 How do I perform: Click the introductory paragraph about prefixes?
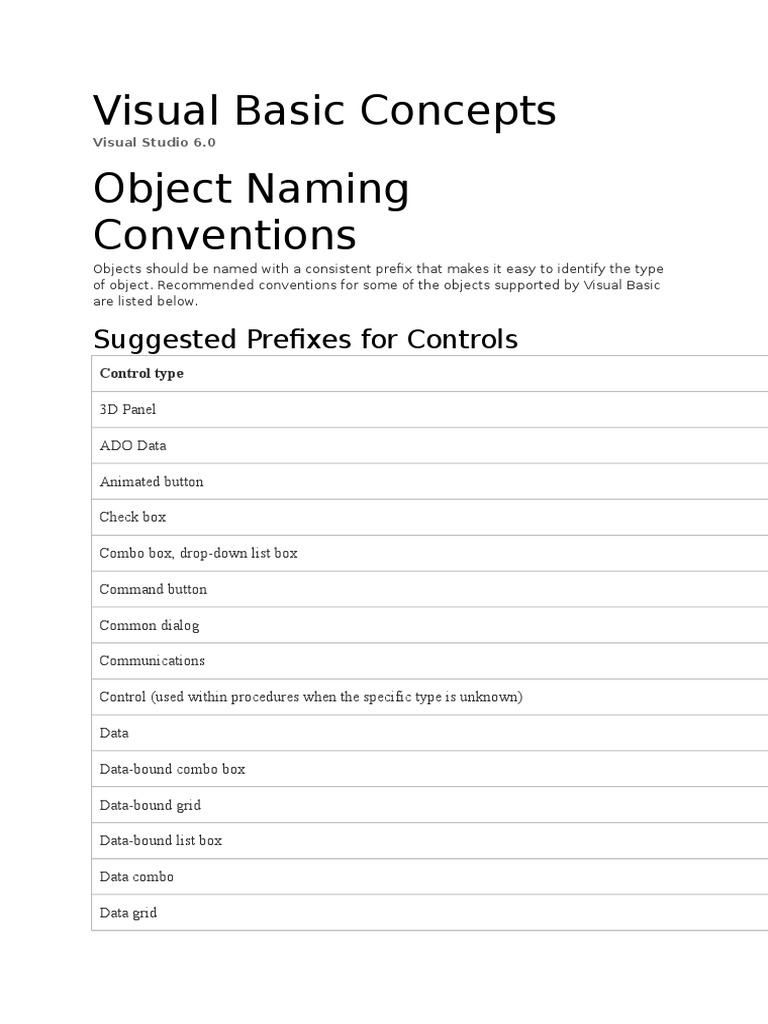click(378, 284)
